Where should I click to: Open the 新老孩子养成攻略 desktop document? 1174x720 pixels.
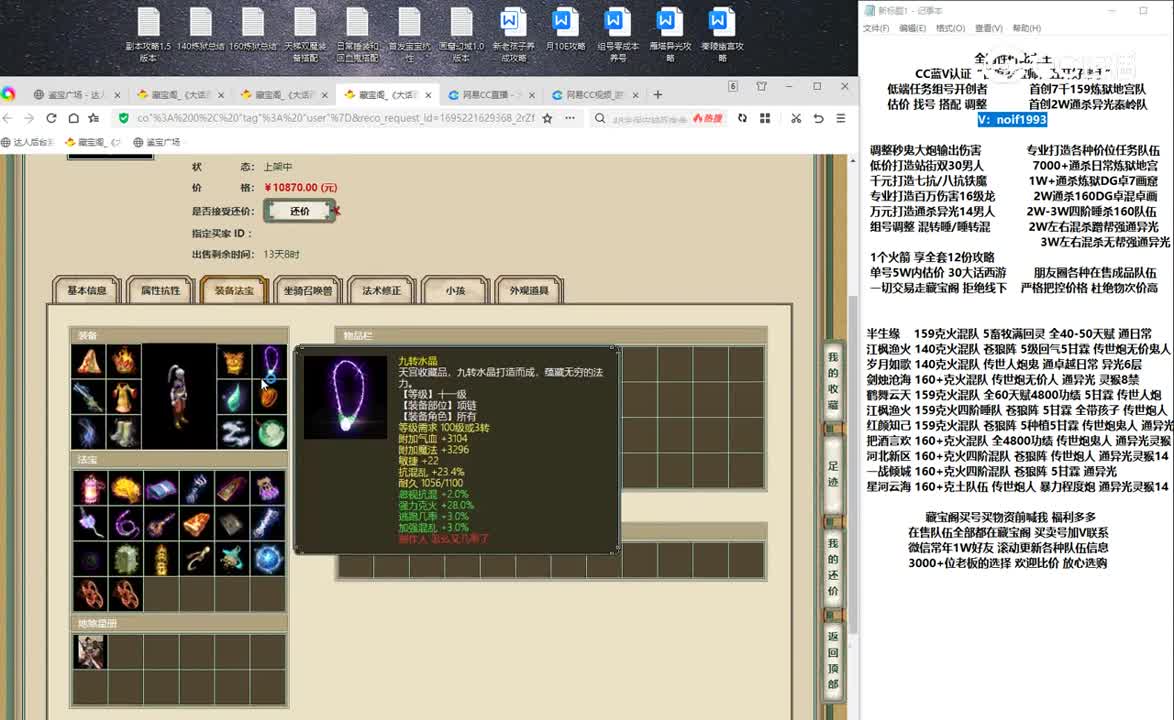tap(514, 34)
